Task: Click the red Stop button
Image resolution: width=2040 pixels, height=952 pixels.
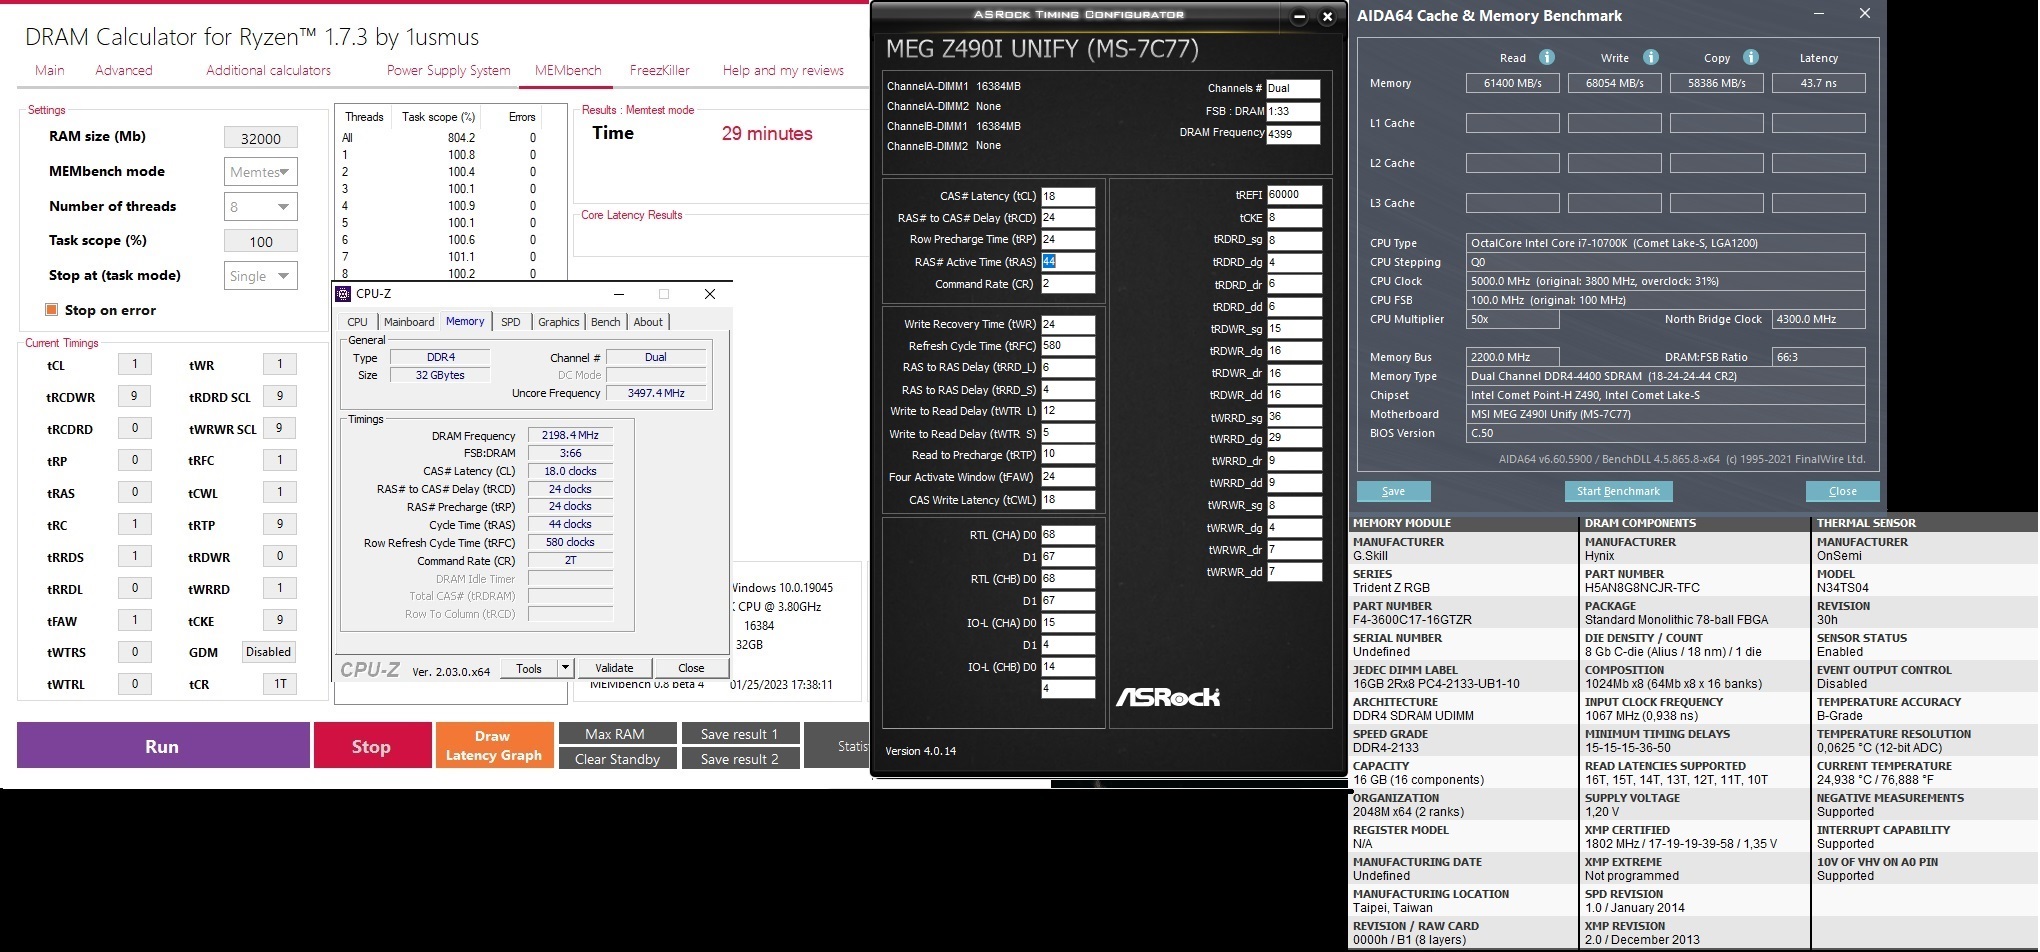Action: click(371, 746)
